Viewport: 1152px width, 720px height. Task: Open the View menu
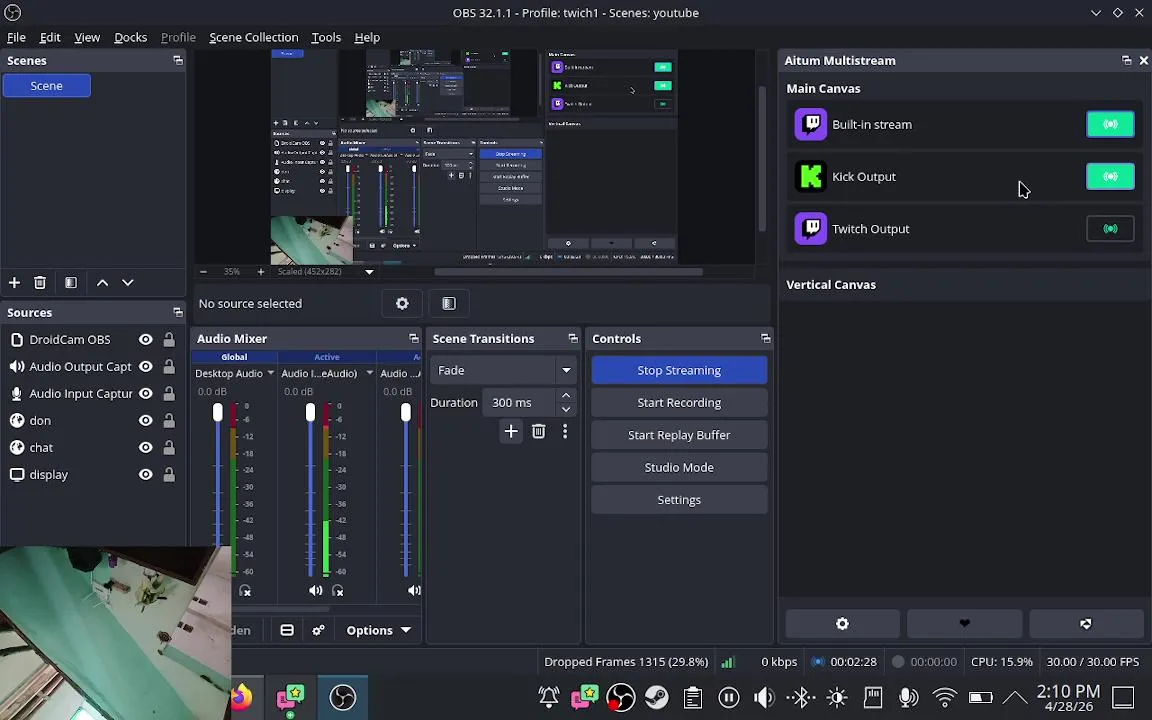pyautogui.click(x=87, y=37)
